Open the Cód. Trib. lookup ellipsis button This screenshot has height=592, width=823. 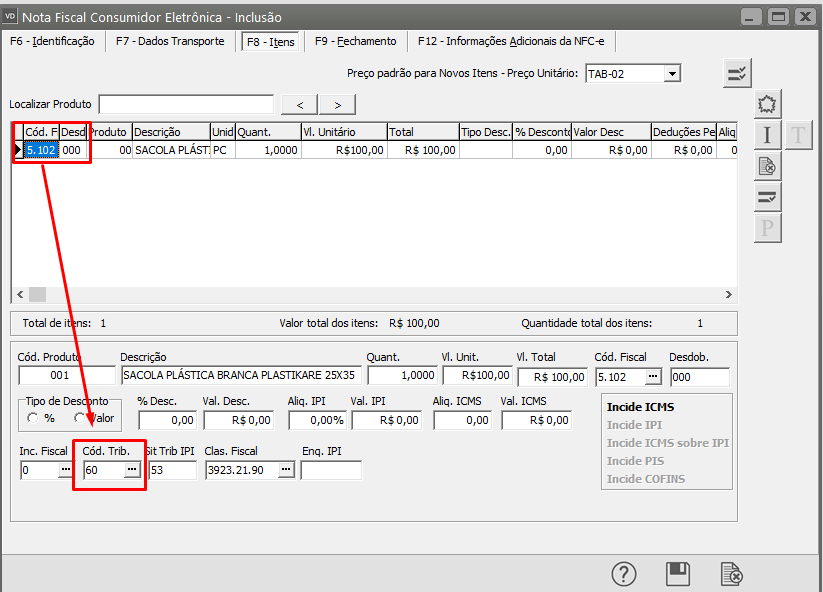tap(131, 470)
